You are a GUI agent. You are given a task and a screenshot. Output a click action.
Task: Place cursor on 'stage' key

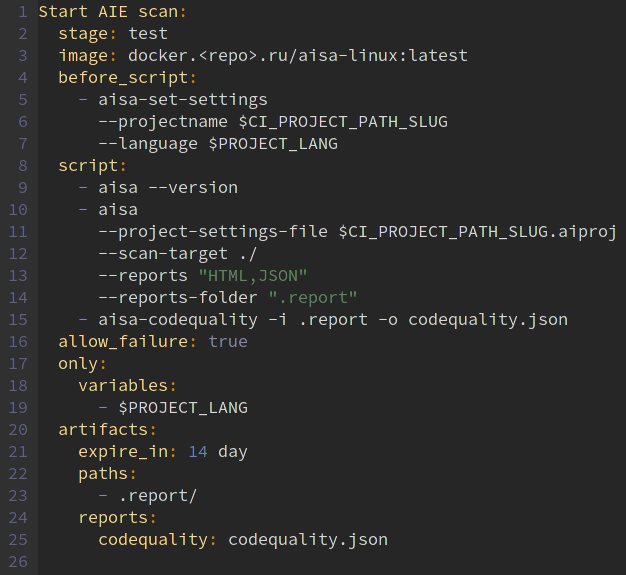(x=83, y=35)
